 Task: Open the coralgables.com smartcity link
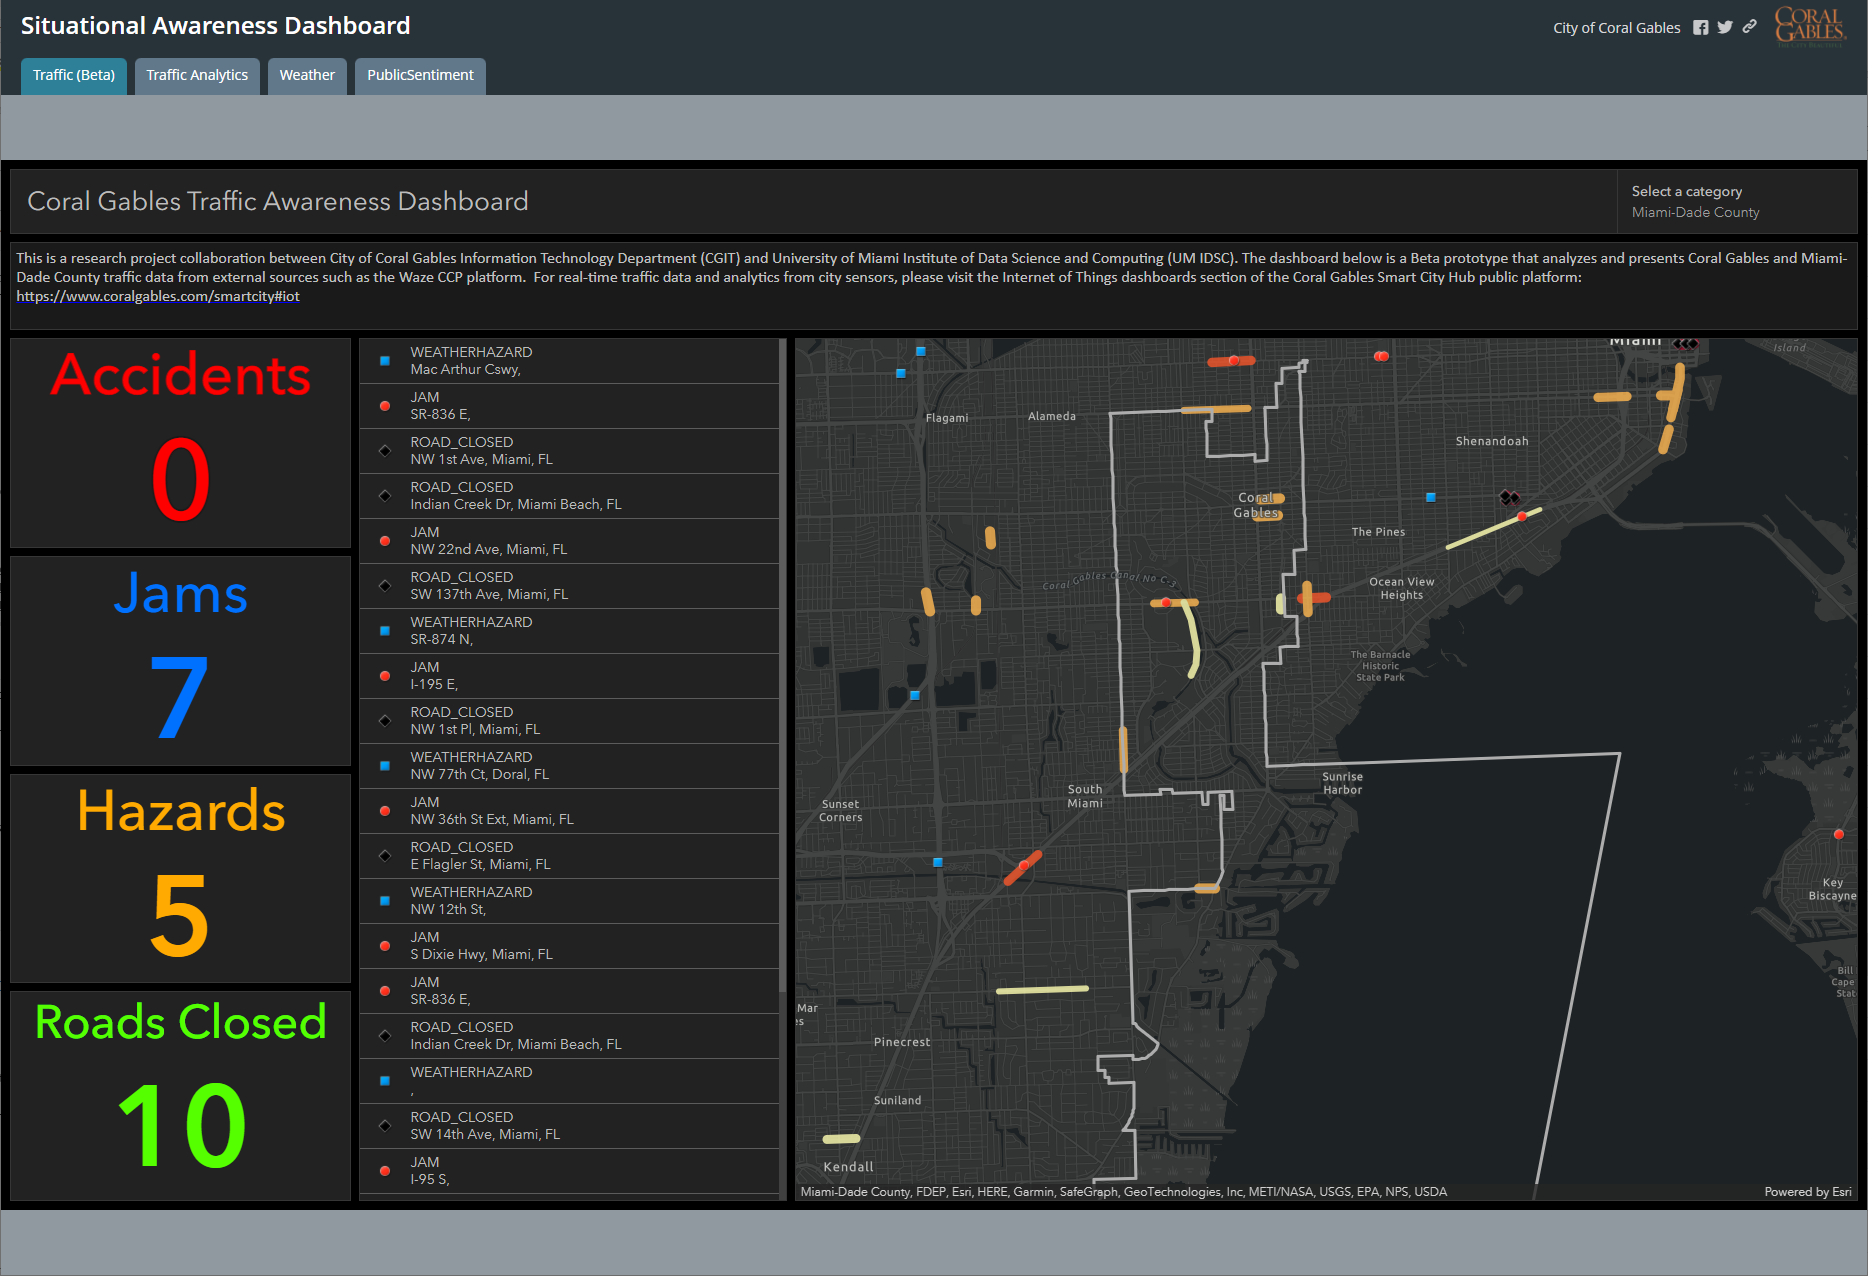[158, 297]
